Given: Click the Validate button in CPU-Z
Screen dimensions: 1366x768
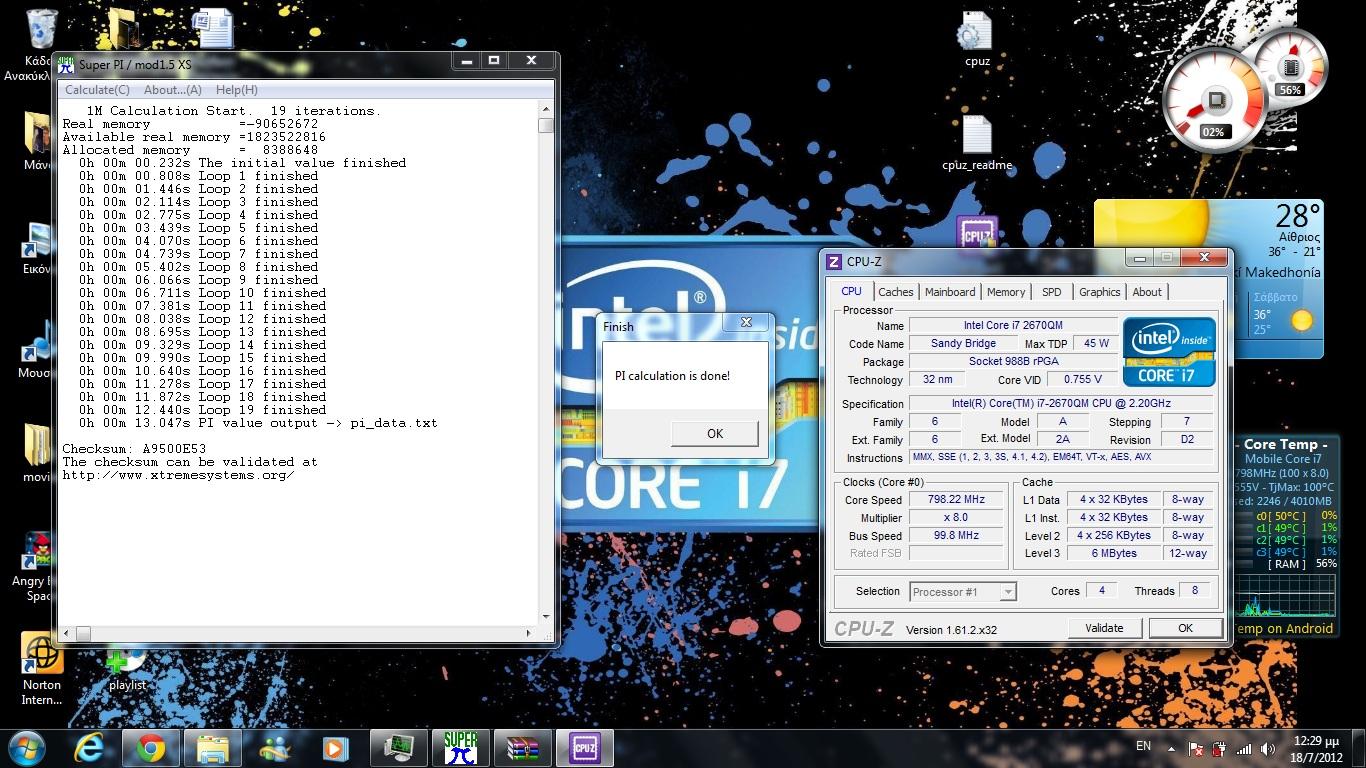Looking at the screenshot, I should [1104, 628].
